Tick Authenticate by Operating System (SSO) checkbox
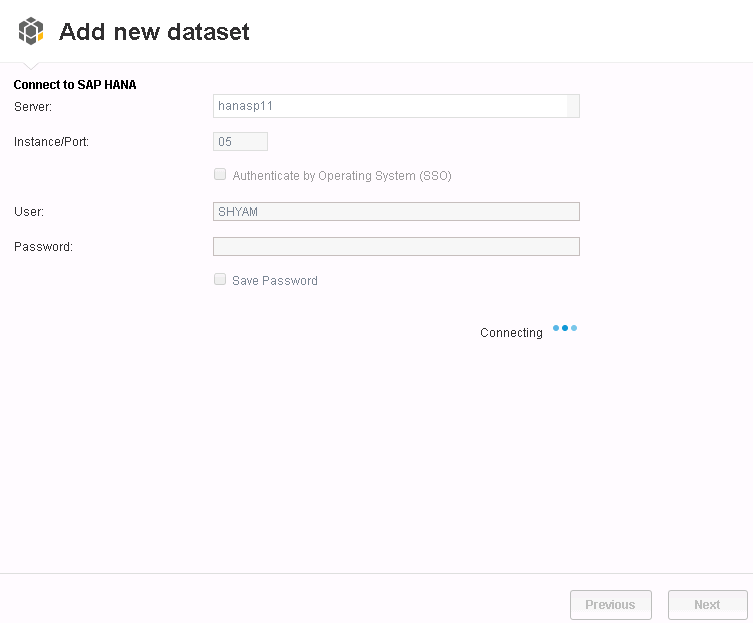The height and width of the screenshot is (623, 753). point(220,174)
